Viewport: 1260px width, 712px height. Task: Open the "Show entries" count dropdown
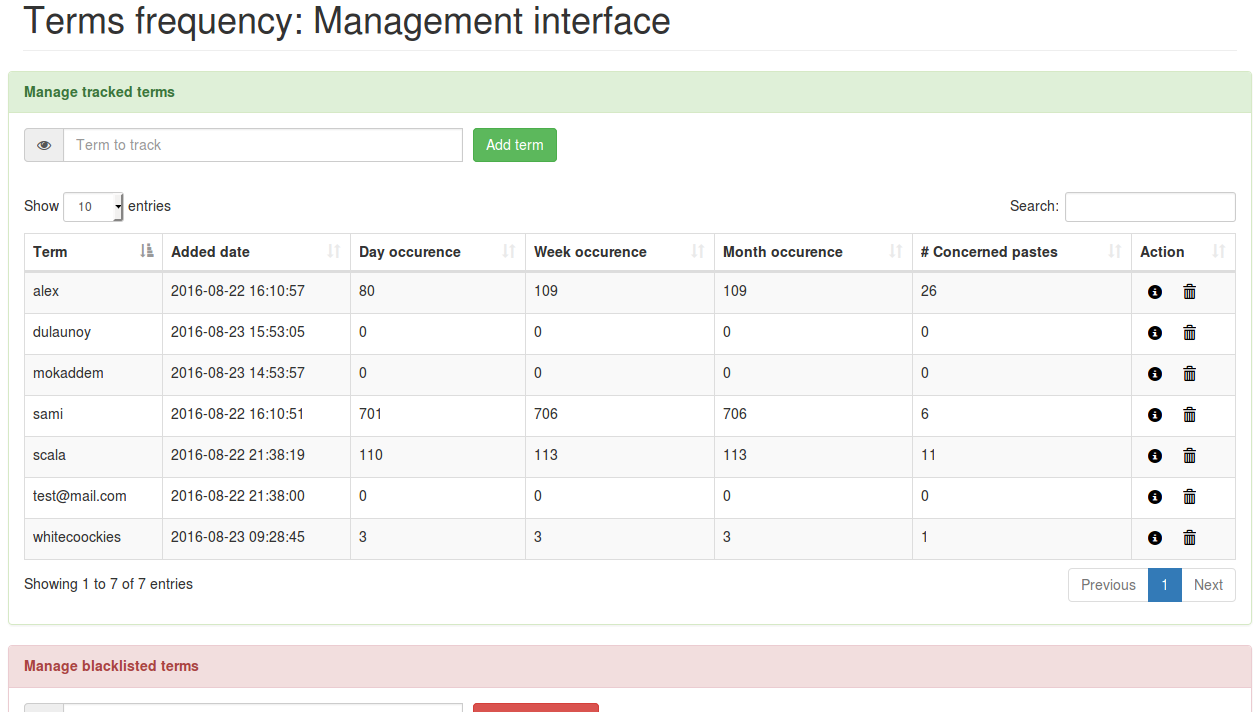(93, 207)
